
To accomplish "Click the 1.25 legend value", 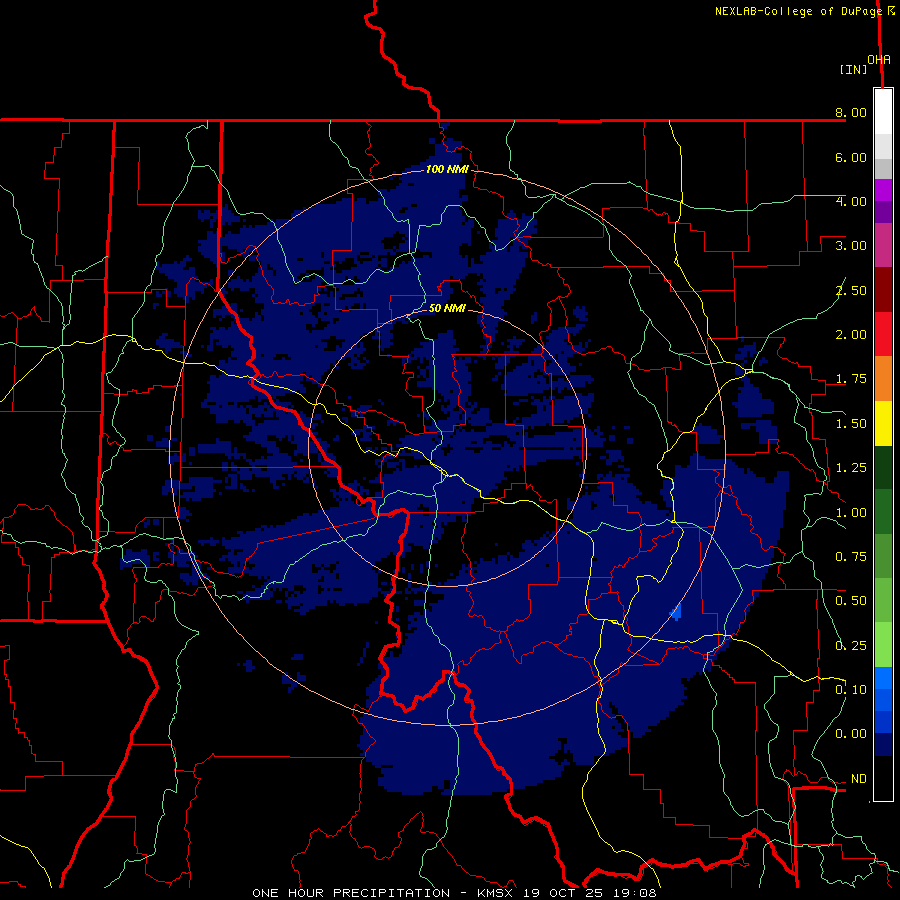I will click(851, 468).
